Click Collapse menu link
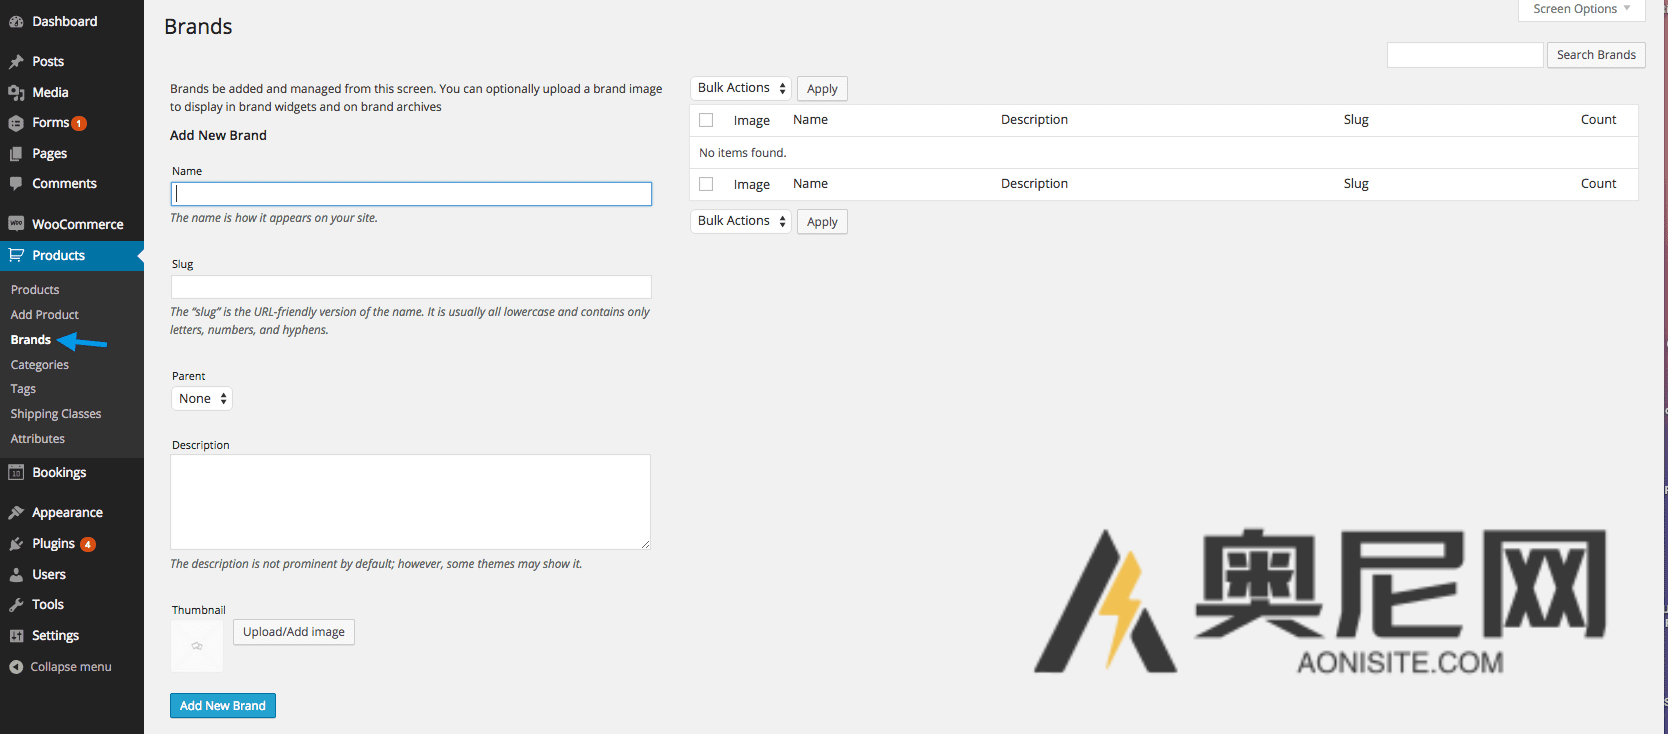 coord(72,667)
